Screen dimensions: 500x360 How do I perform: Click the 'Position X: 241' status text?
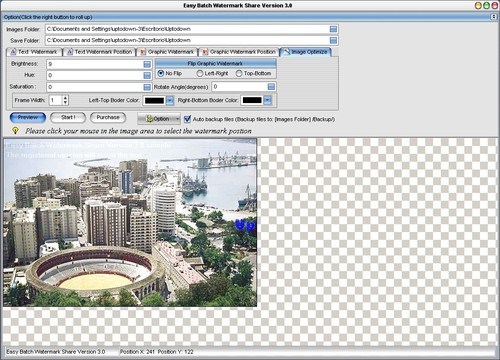click(138, 352)
